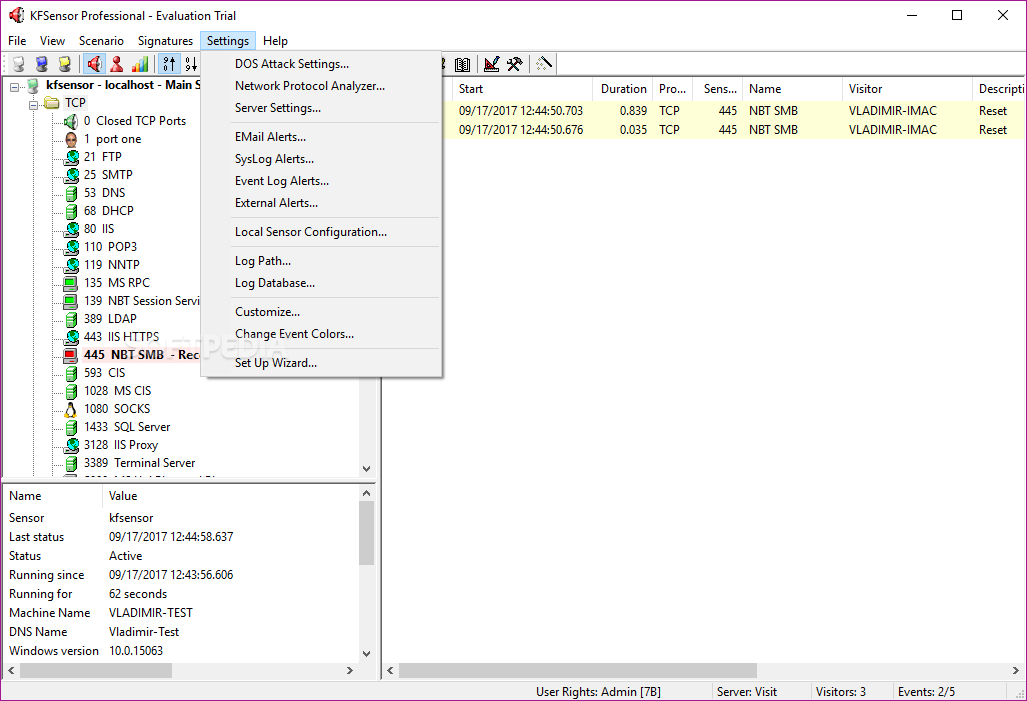Select EMail Alerts... menu entry

pyautogui.click(x=322, y=137)
